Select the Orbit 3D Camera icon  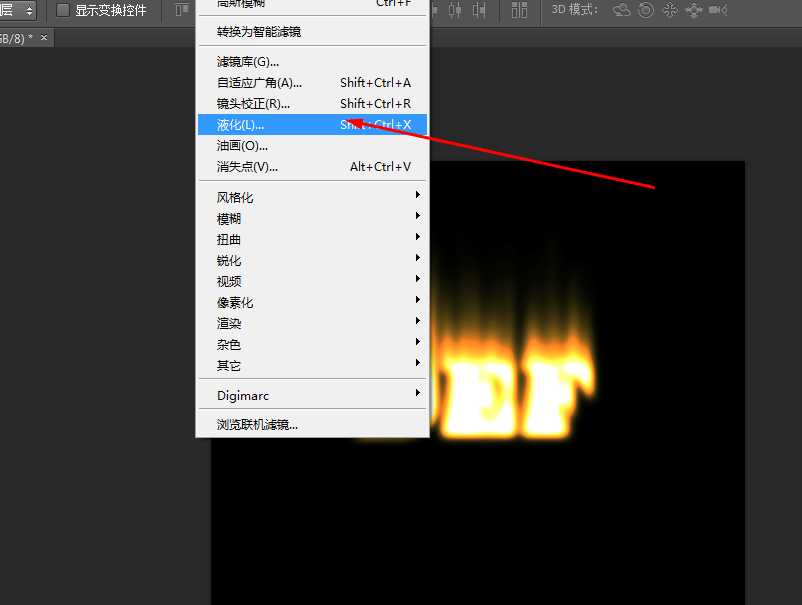pos(620,10)
